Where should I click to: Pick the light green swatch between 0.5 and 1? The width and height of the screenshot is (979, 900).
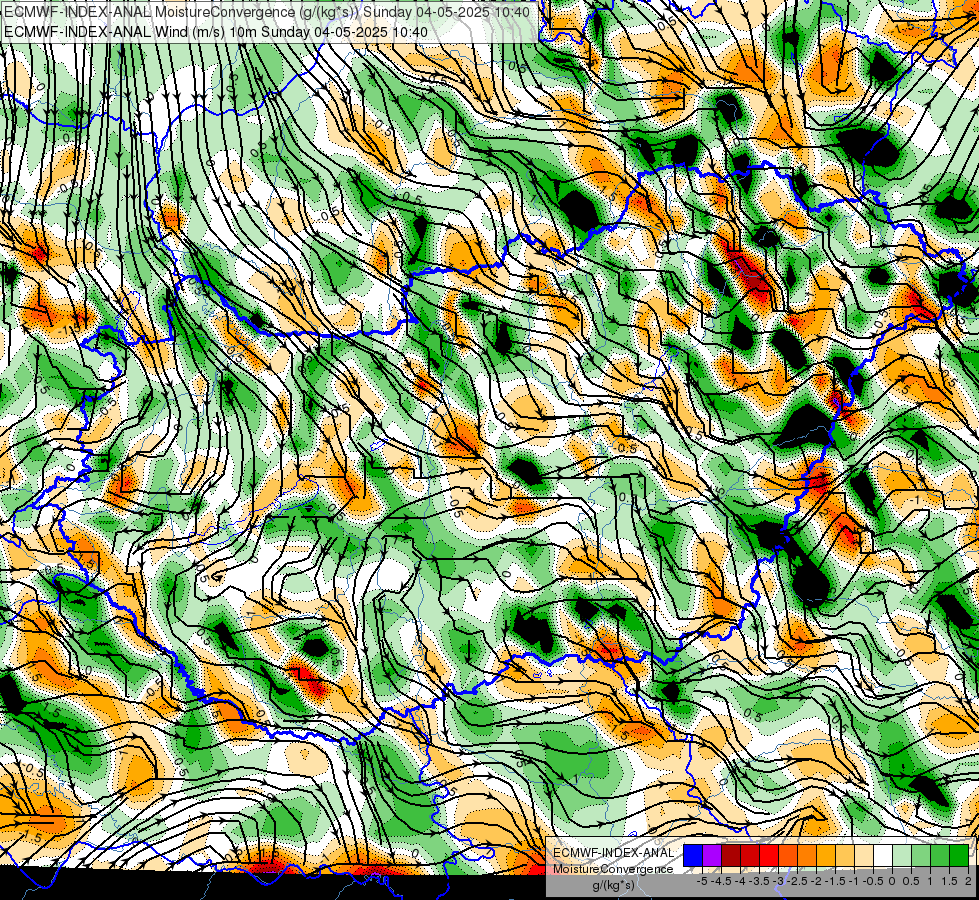click(x=920, y=855)
